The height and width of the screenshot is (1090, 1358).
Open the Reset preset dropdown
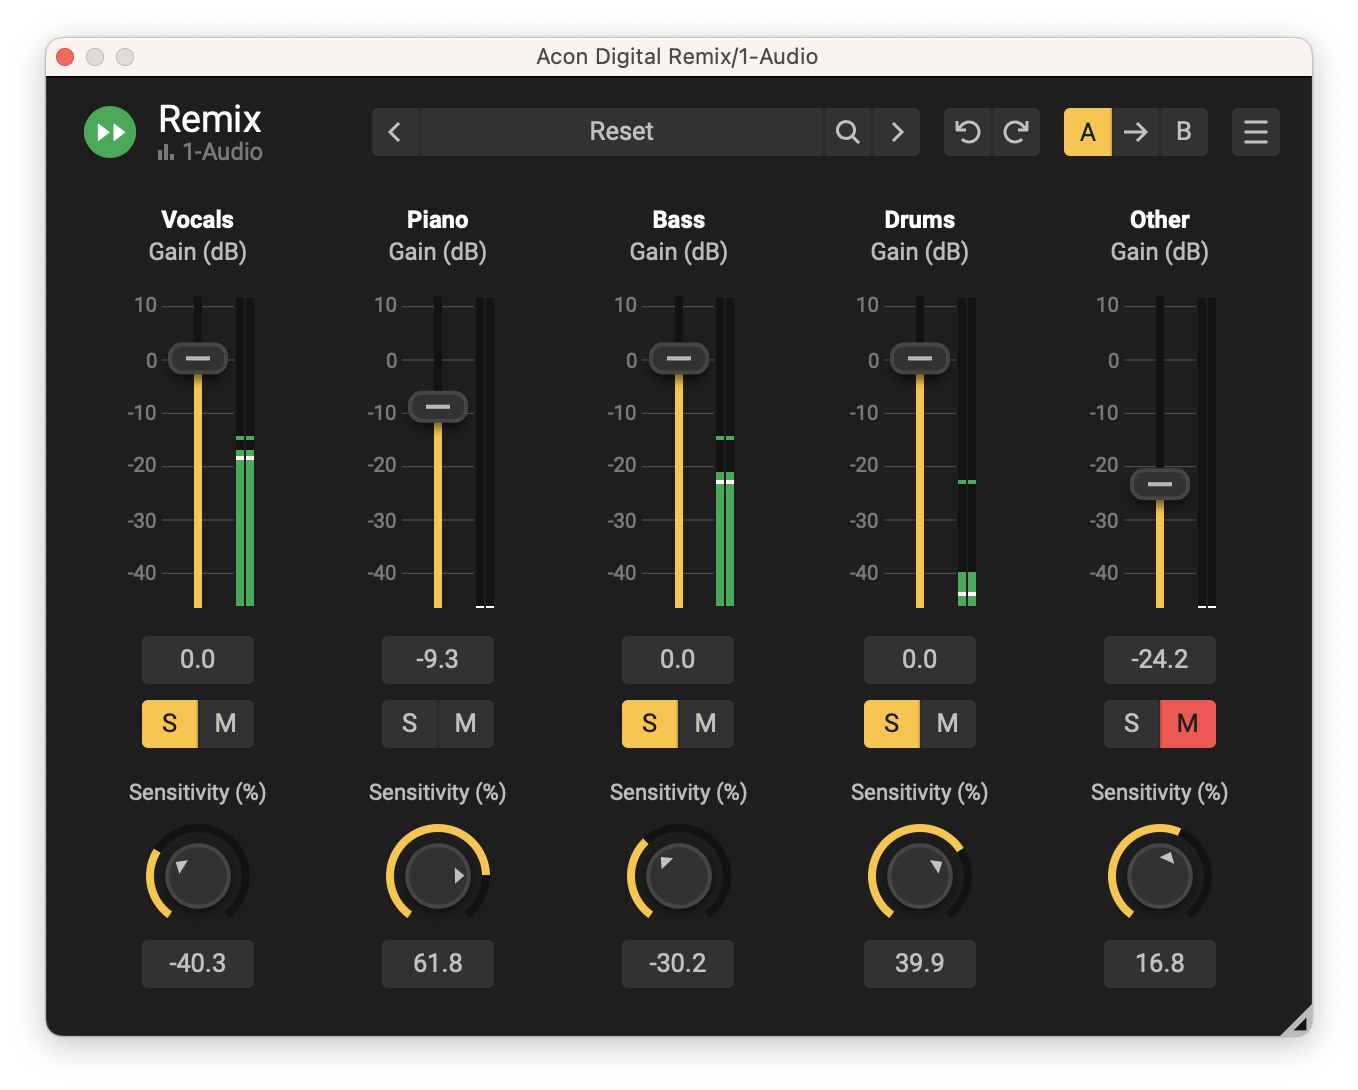click(621, 132)
